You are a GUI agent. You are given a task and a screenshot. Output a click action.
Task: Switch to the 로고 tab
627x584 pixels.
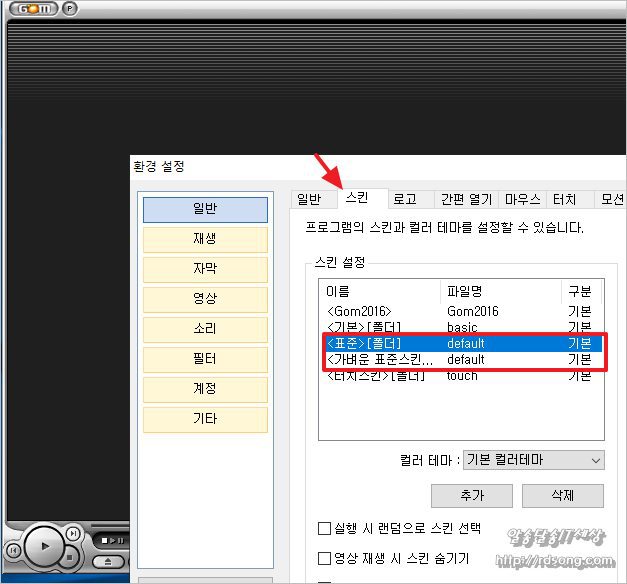pyautogui.click(x=405, y=199)
